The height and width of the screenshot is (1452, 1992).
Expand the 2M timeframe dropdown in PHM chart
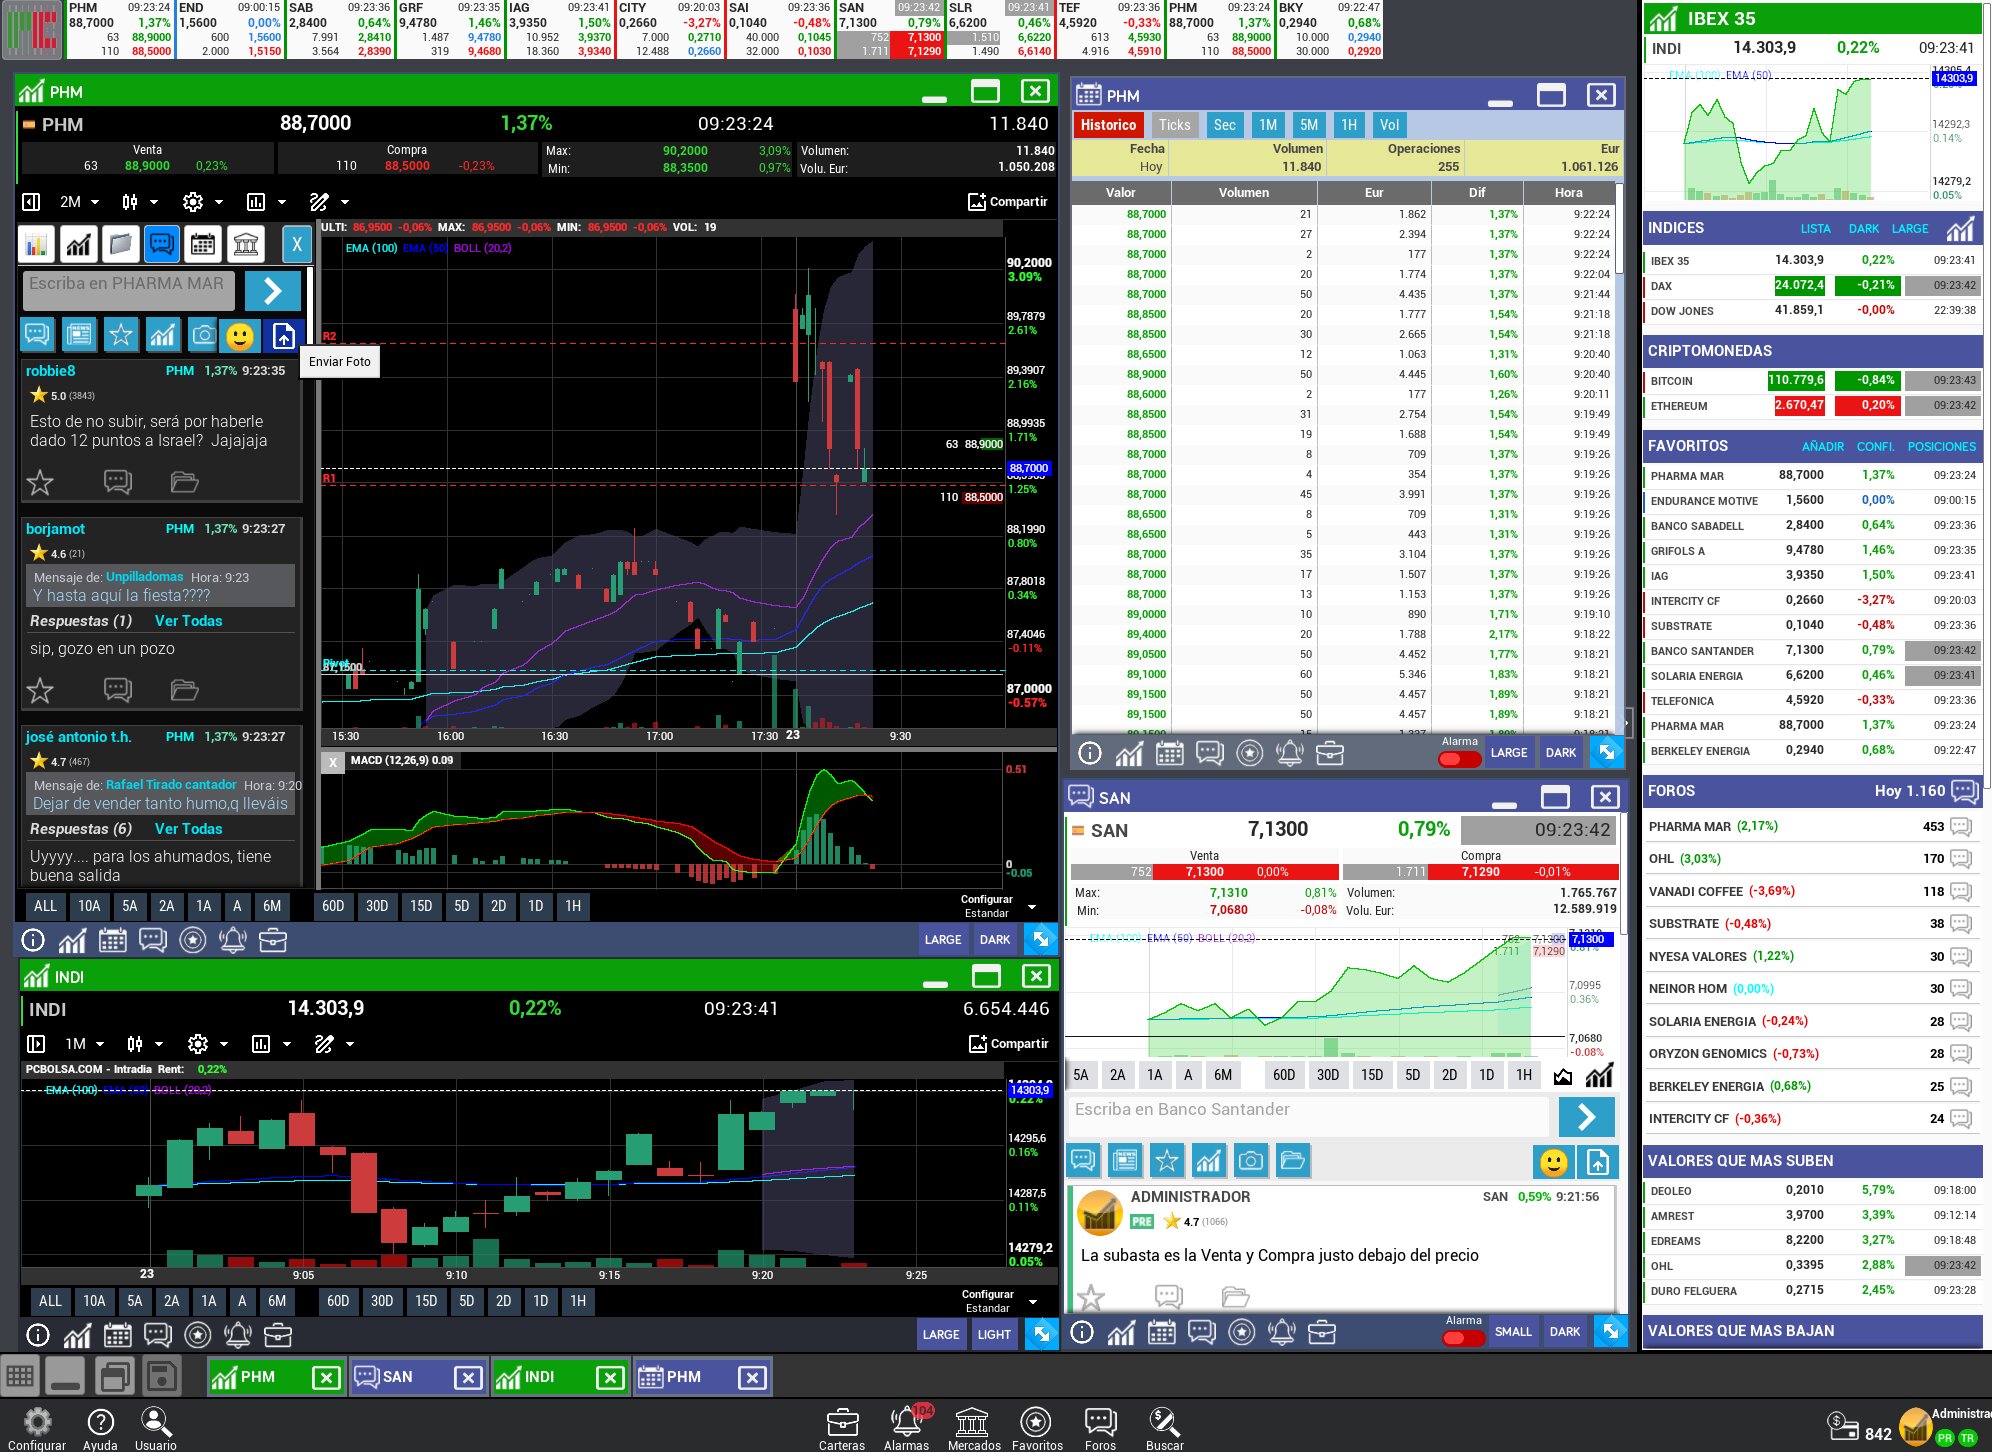coord(79,202)
